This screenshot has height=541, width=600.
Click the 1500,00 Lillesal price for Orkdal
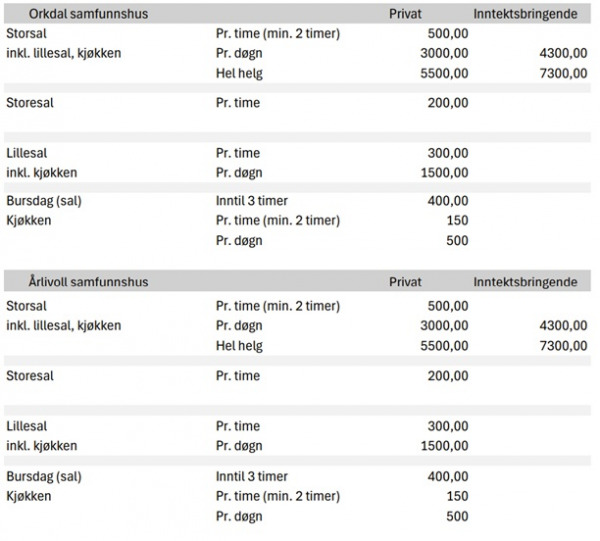pyautogui.click(x=442, y=172)
